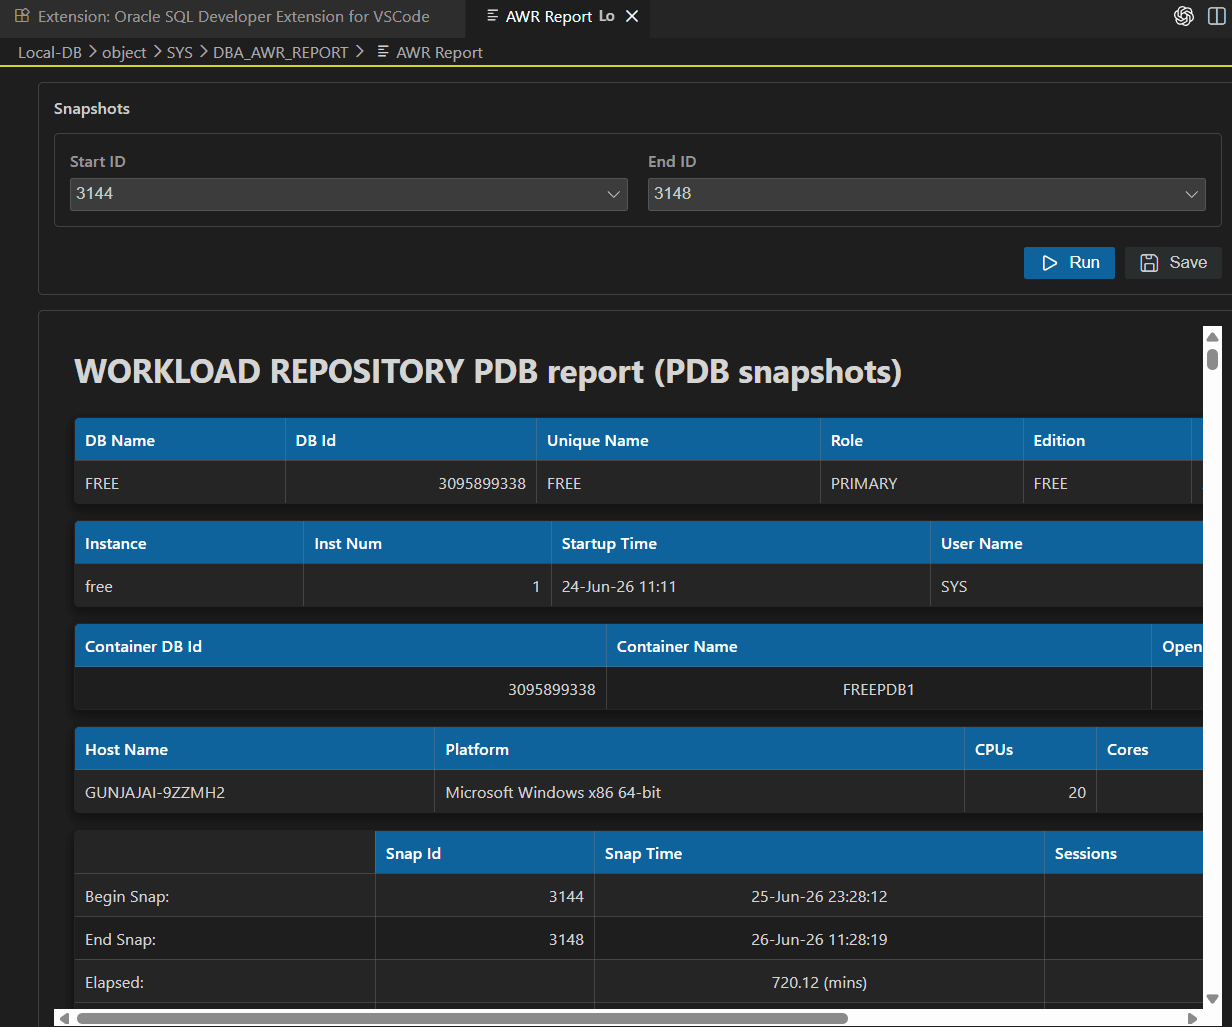Viewport: 1232px width, 1027px height.
Task: Click the Unique Name column header
Action: coord(679,440)
